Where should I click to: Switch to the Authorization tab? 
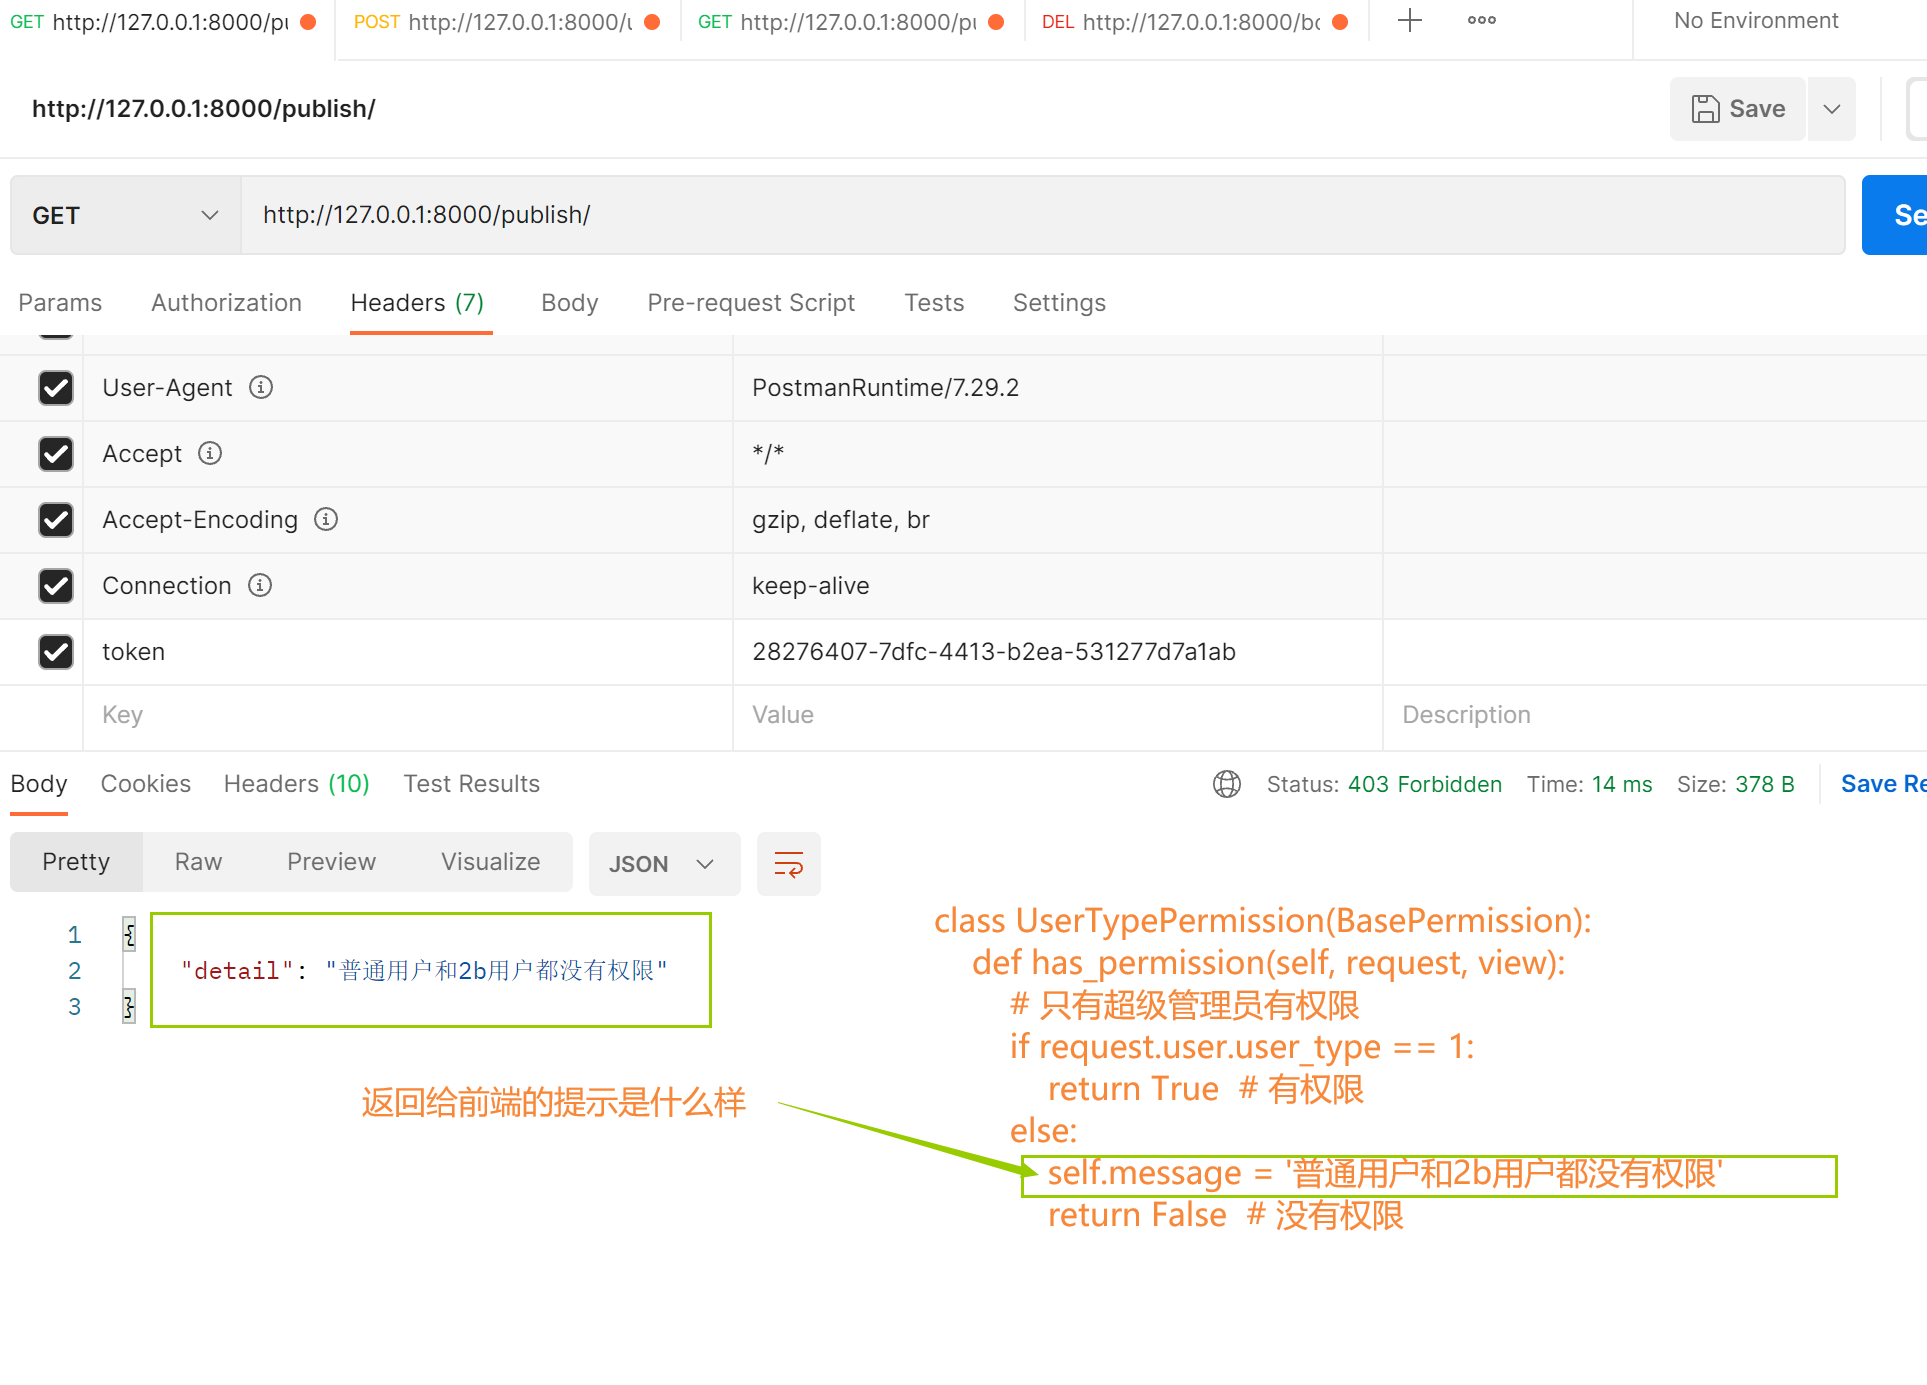226,303
